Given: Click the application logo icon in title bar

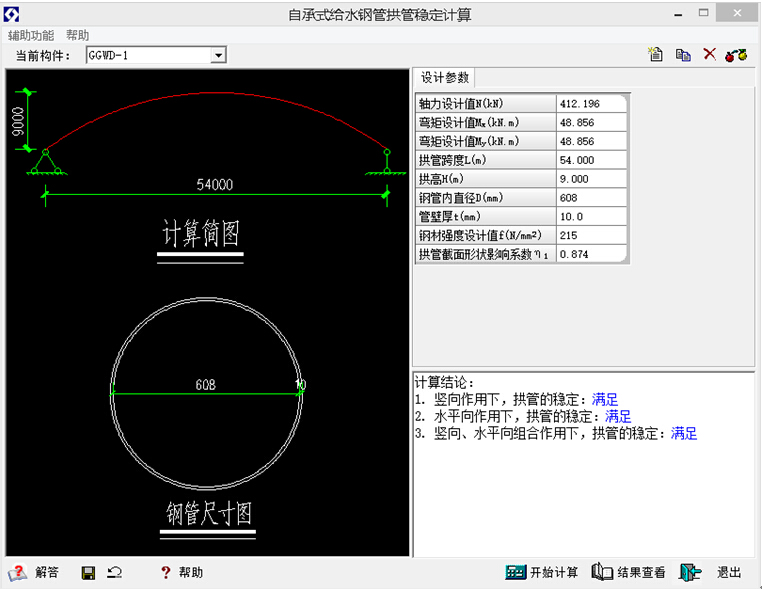Looking at the screenshot, I should click(x=11, y=15).
